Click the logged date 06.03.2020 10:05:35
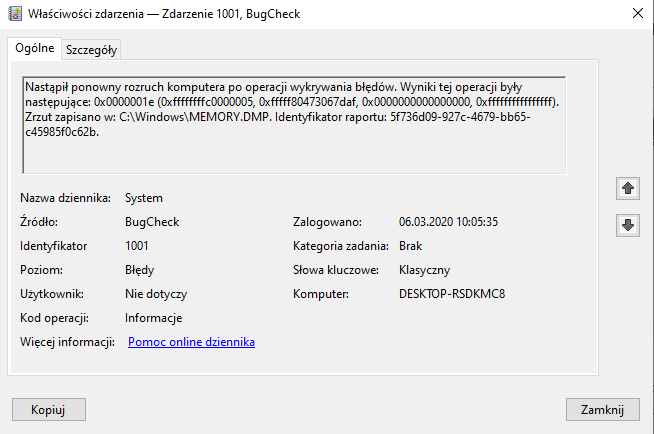The image size is (654, 434). coord(448,222)
